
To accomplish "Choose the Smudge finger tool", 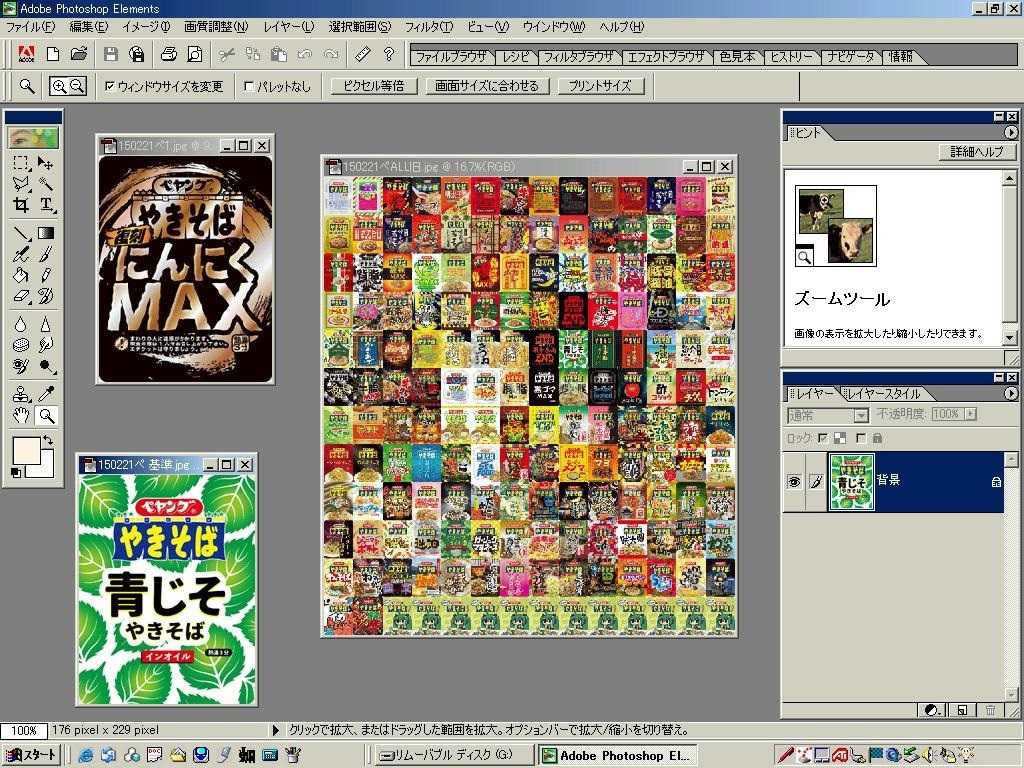I will 45,345.
